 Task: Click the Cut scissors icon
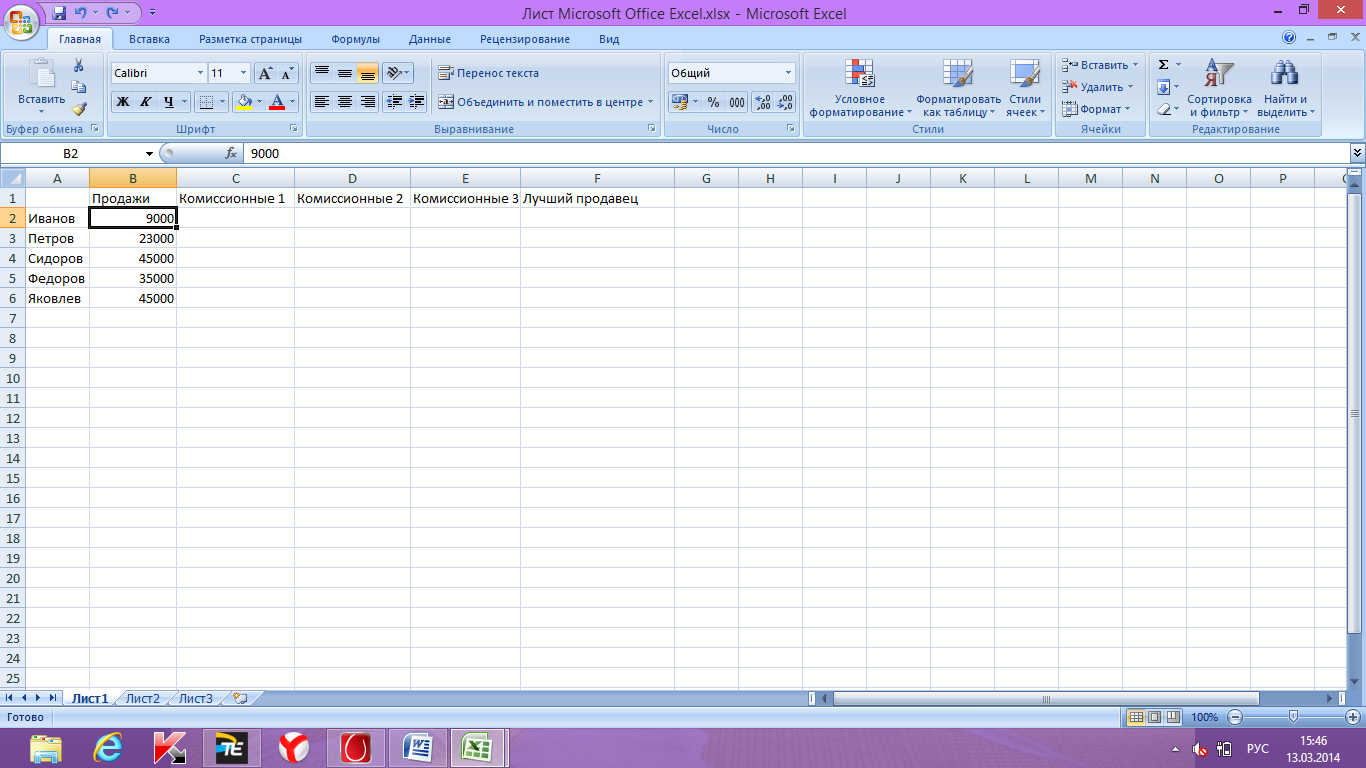(x=79, y=65)
